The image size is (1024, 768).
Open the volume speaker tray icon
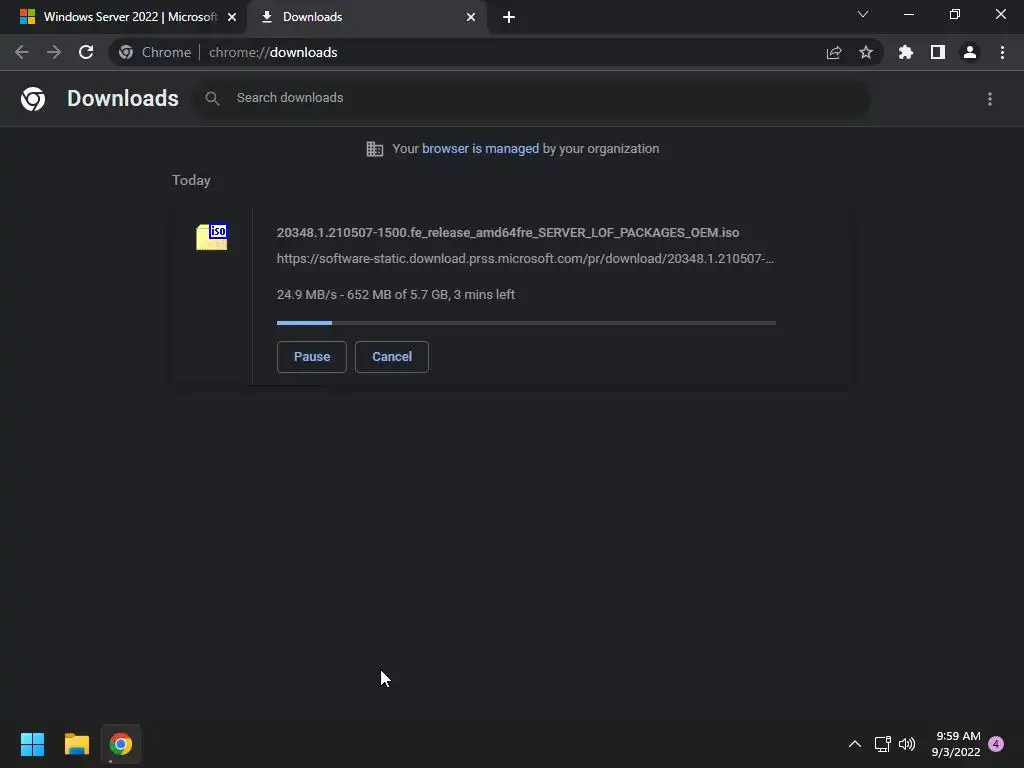tap(907, 744)
